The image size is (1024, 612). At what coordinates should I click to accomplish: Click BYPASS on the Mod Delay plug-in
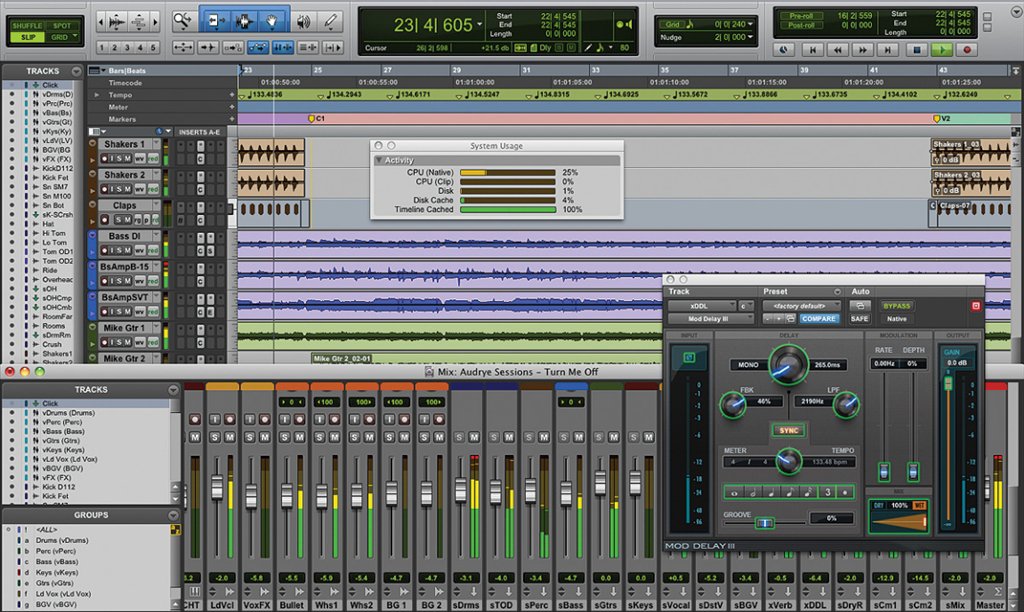pyautogui.click(x=896, y=305)
